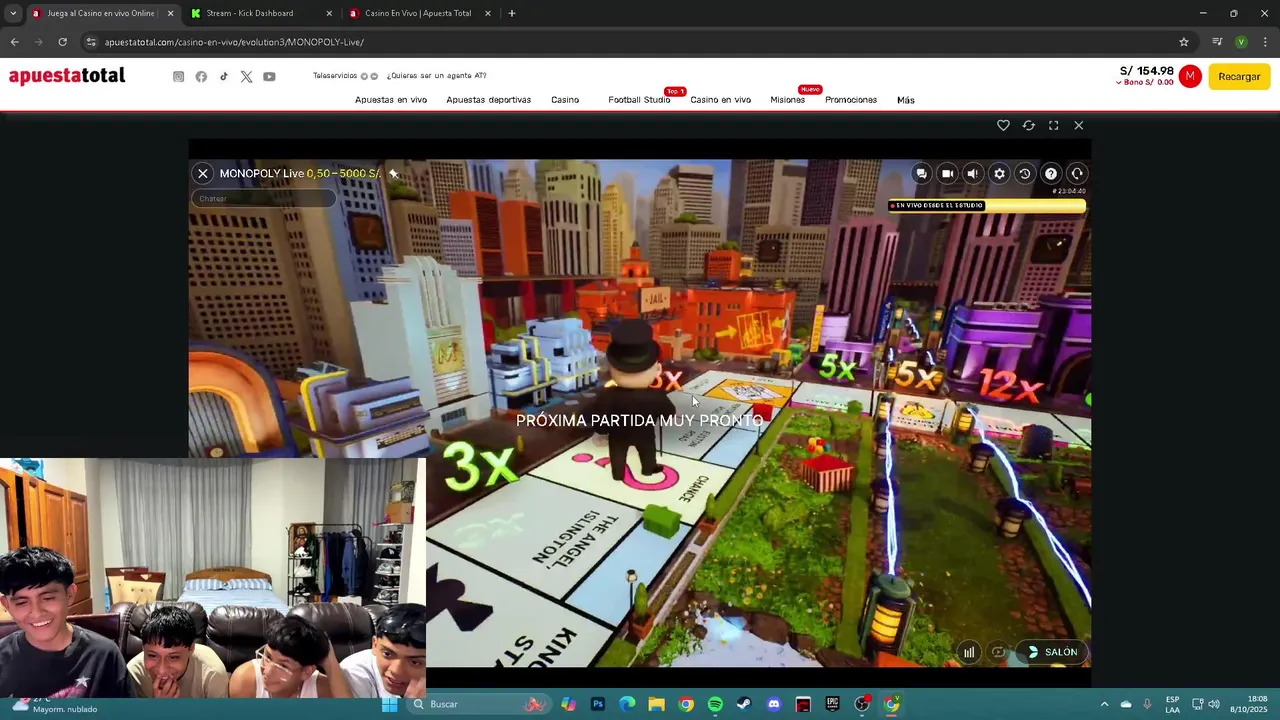1280x720 pixels.
Task: Open Epic Games Launcher from taskbar
Action: (x=832, y=704)
